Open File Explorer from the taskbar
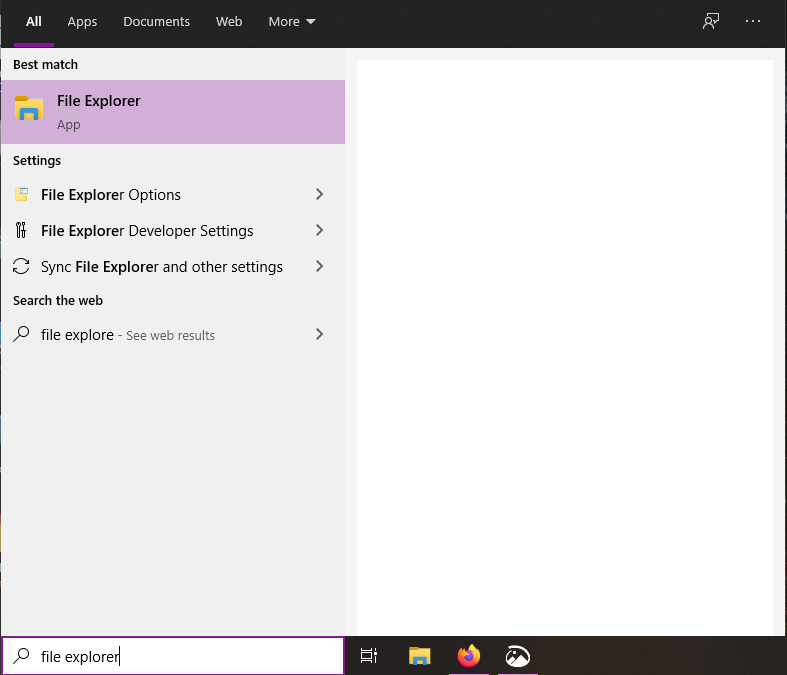Viewport: 787px width, 675px height. 420,656
